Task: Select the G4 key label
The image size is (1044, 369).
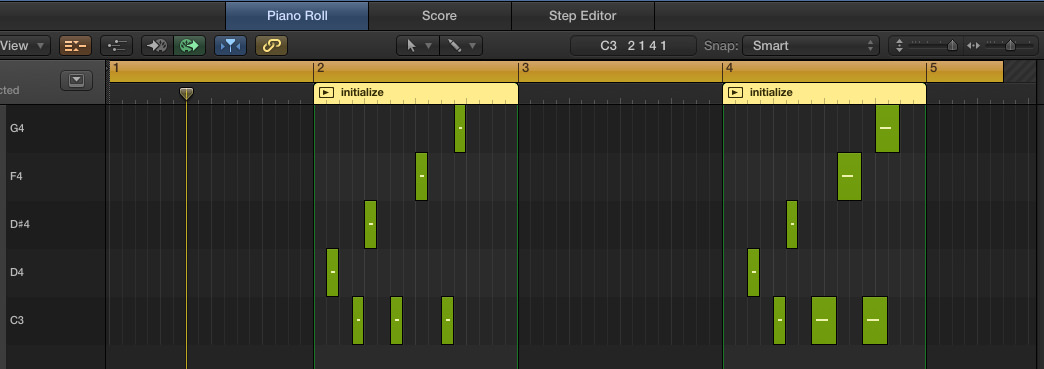Action: coord(17,128)
